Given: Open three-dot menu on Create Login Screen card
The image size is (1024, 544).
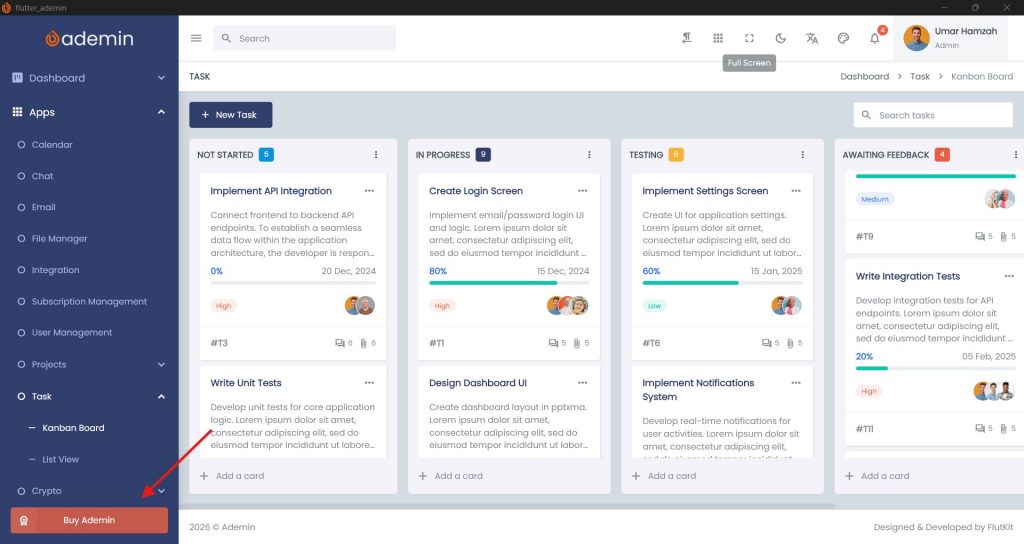Looking at the screenshot, I should pyautogui.click(x=583, y=191).
